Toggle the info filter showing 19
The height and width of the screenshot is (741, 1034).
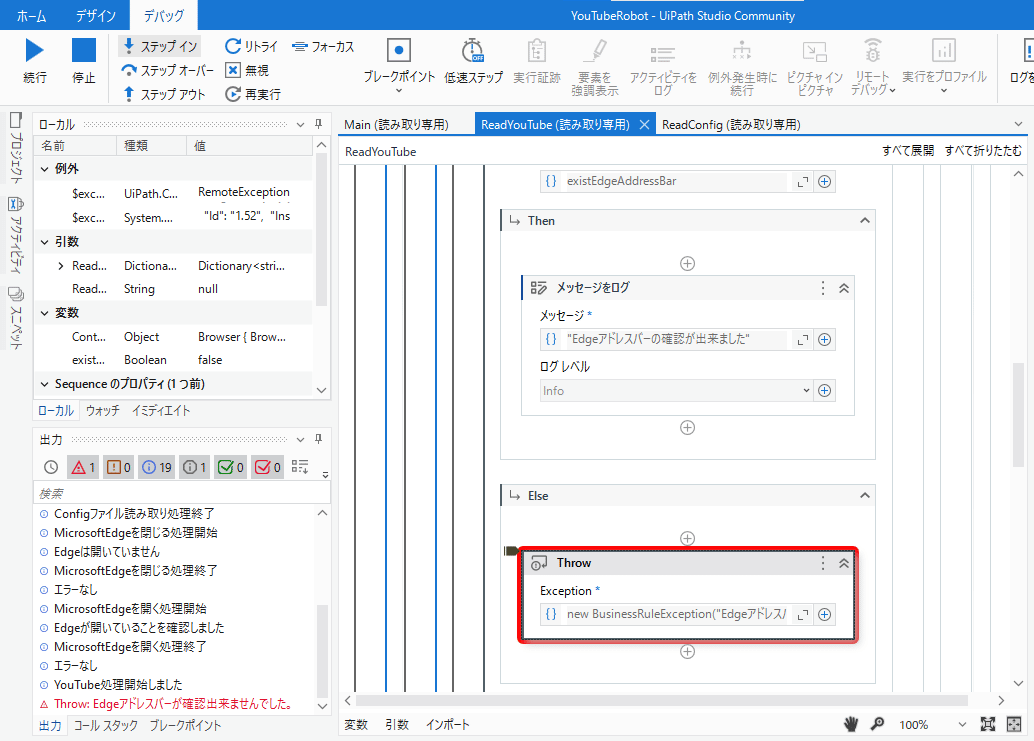coord(157,467)
